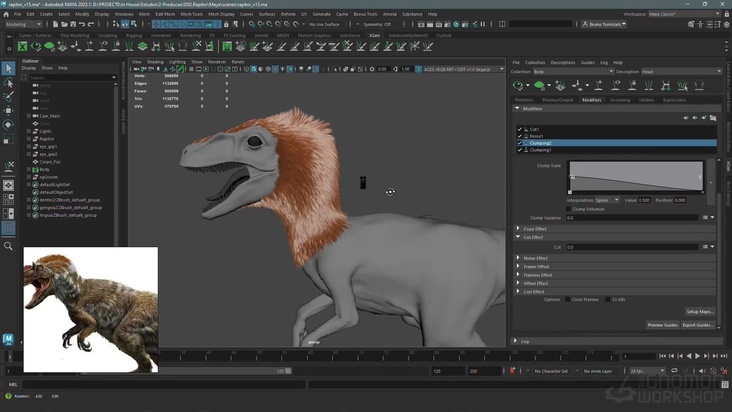Click the Lasso select tool
Image resolution: width=732 pixels, height=412 pixels.
click(x=8, y=83)
